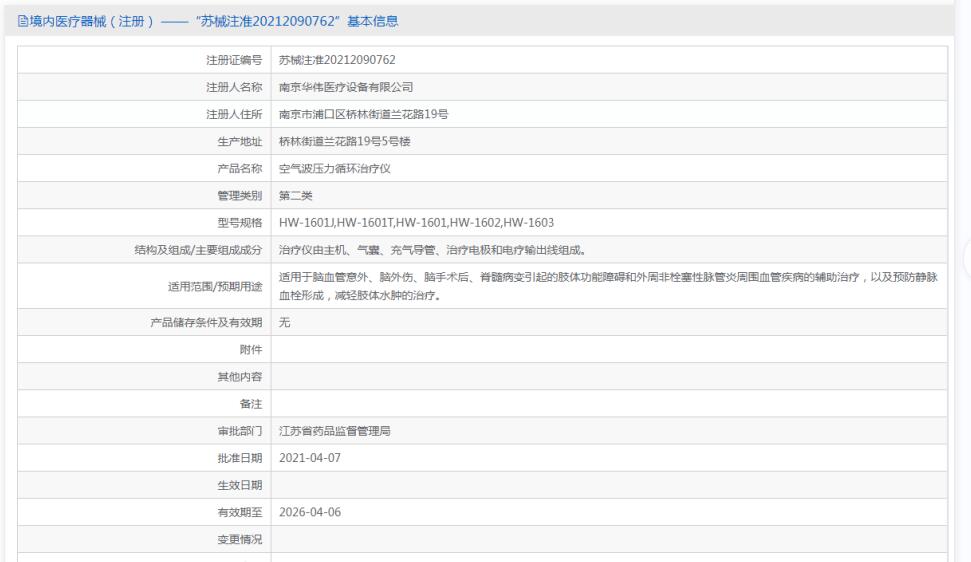
Task: Click the document icon in the header
Action: pos(22,22)
